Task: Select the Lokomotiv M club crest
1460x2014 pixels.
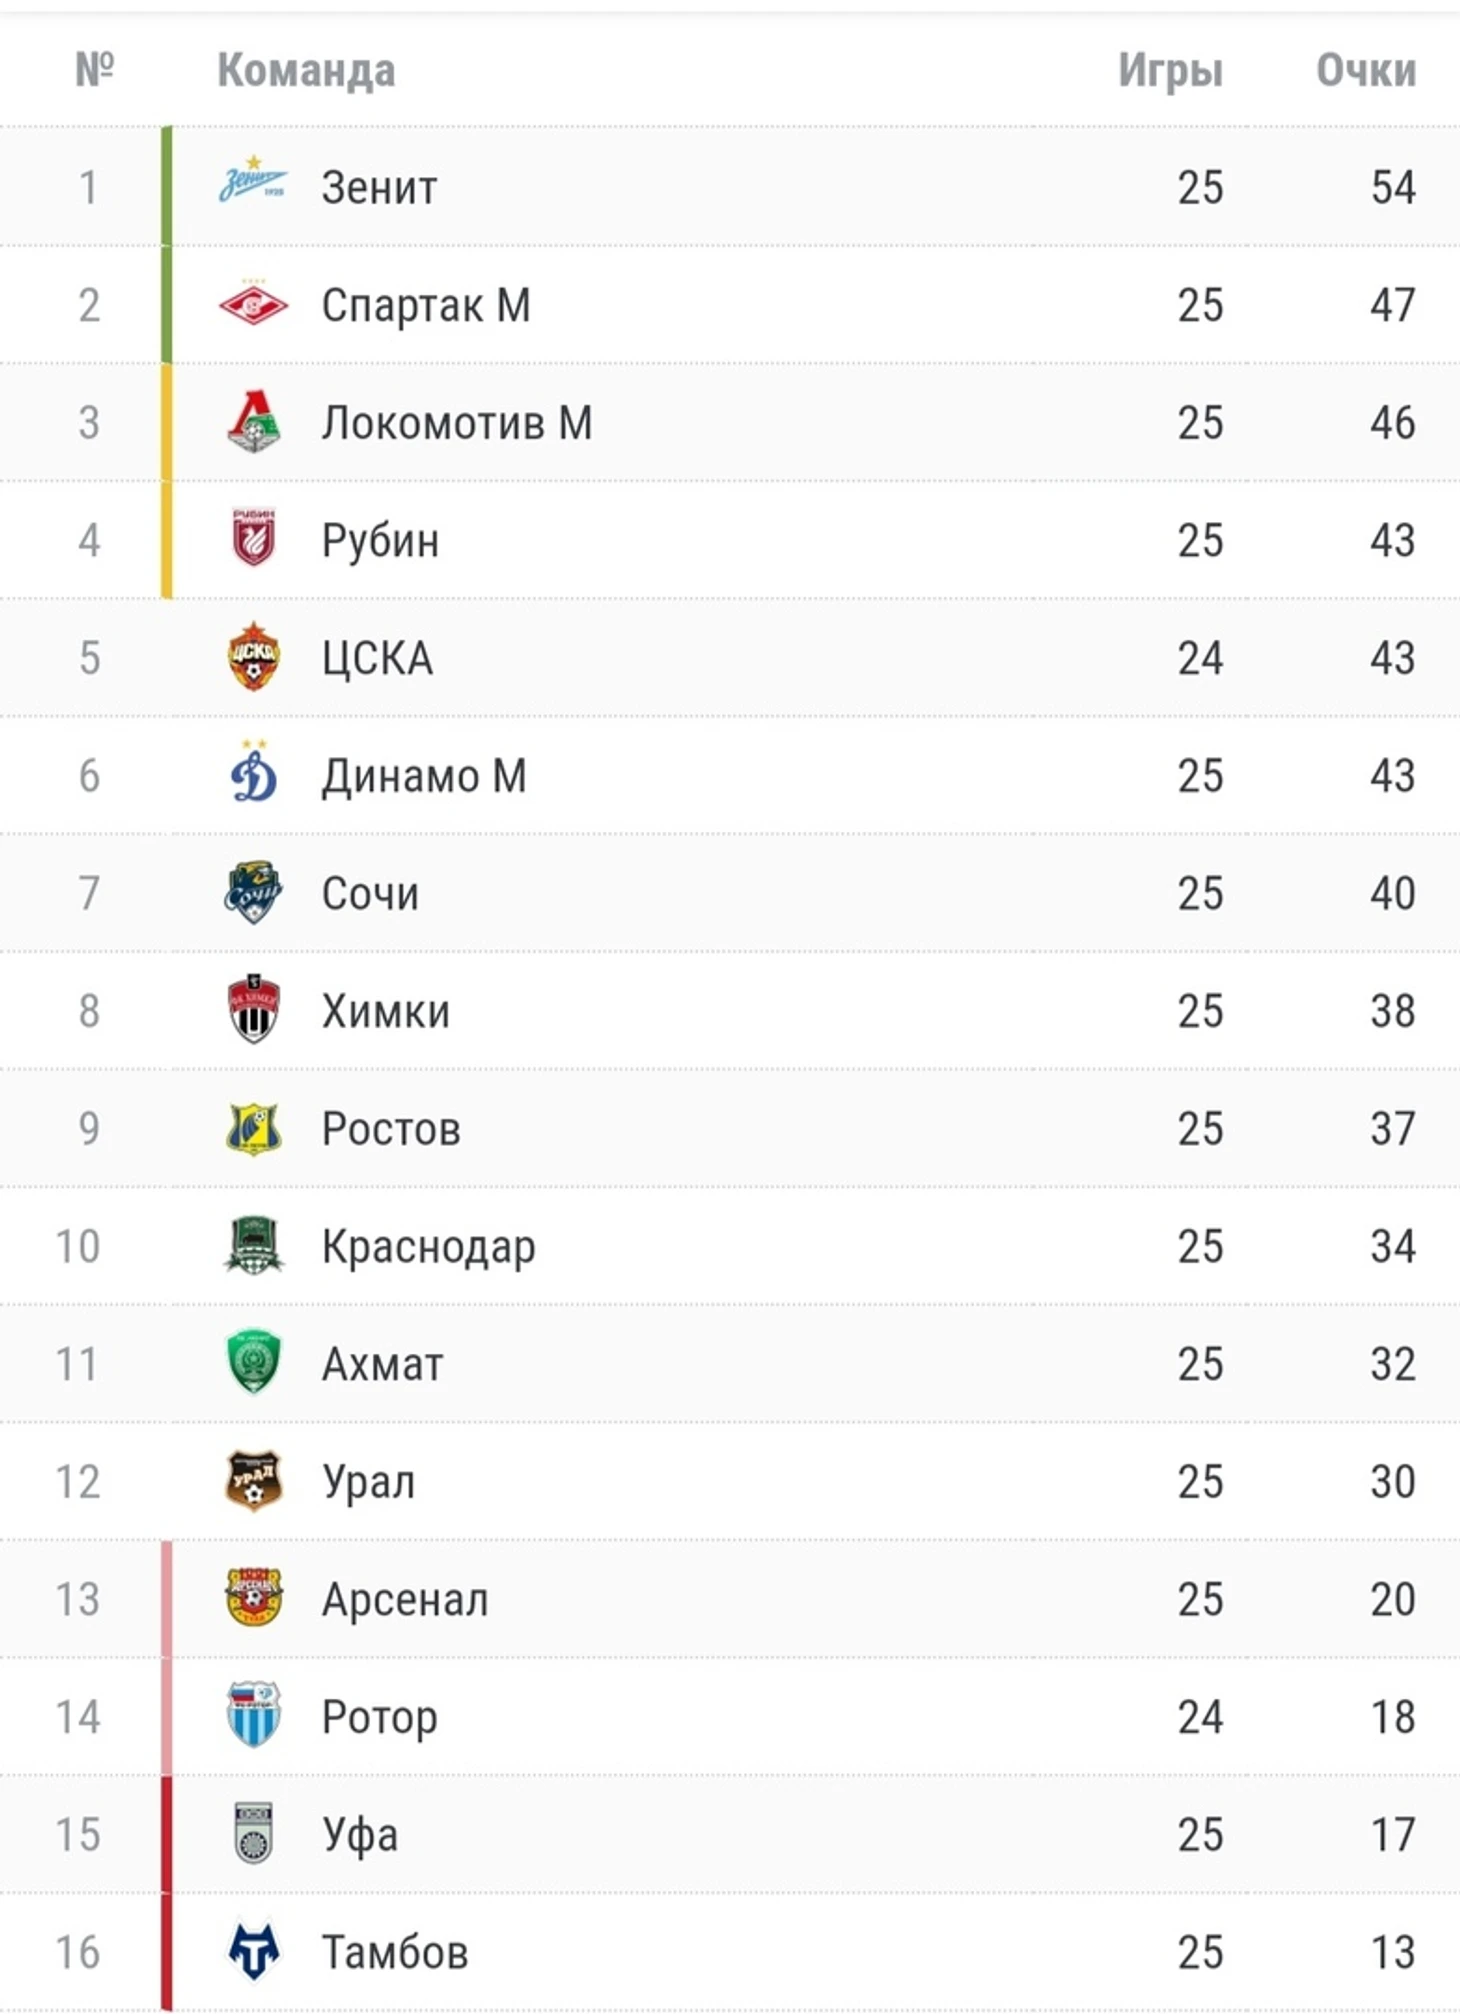Action: click(253, 421)
